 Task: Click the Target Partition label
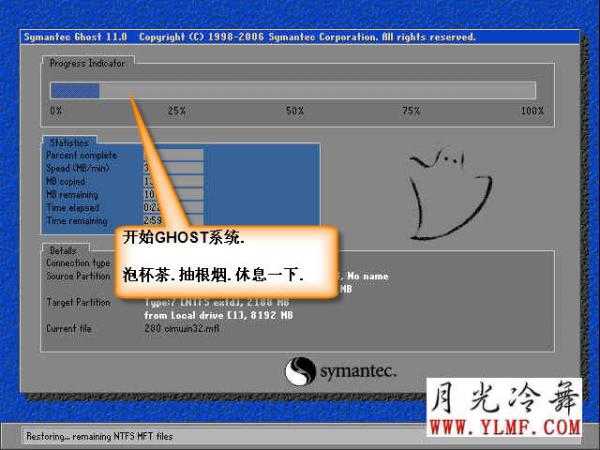78,302
